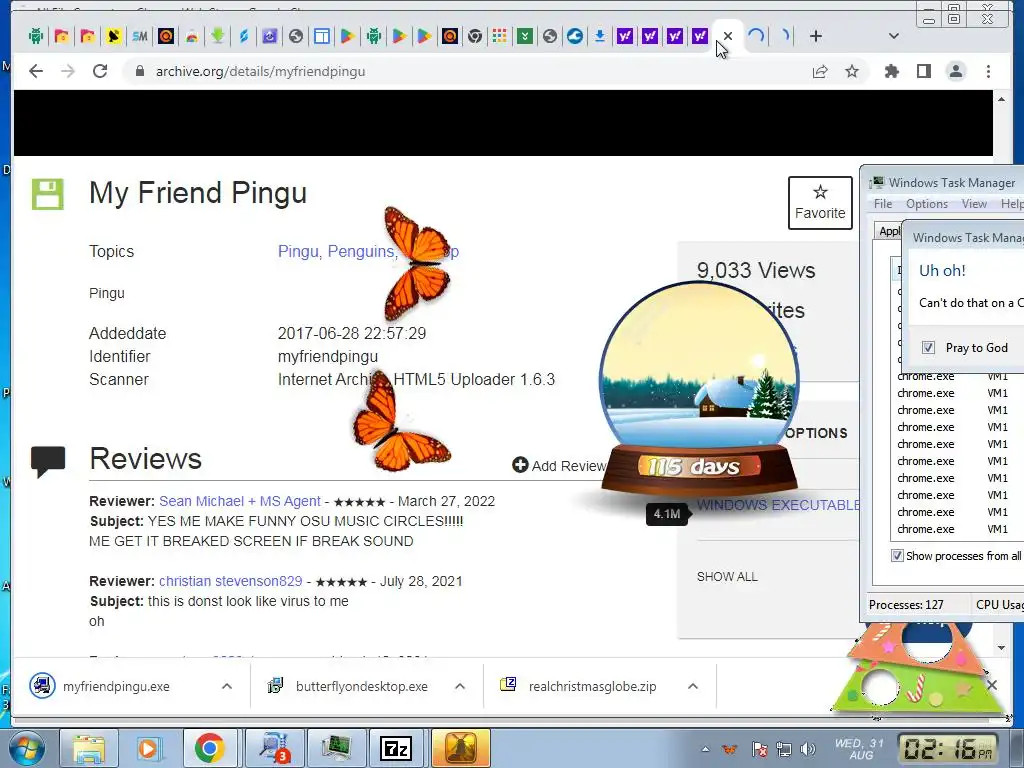Viewport: 1024px width, 768px height.
Task: Favorite this item with the star button
Action: 820,202
